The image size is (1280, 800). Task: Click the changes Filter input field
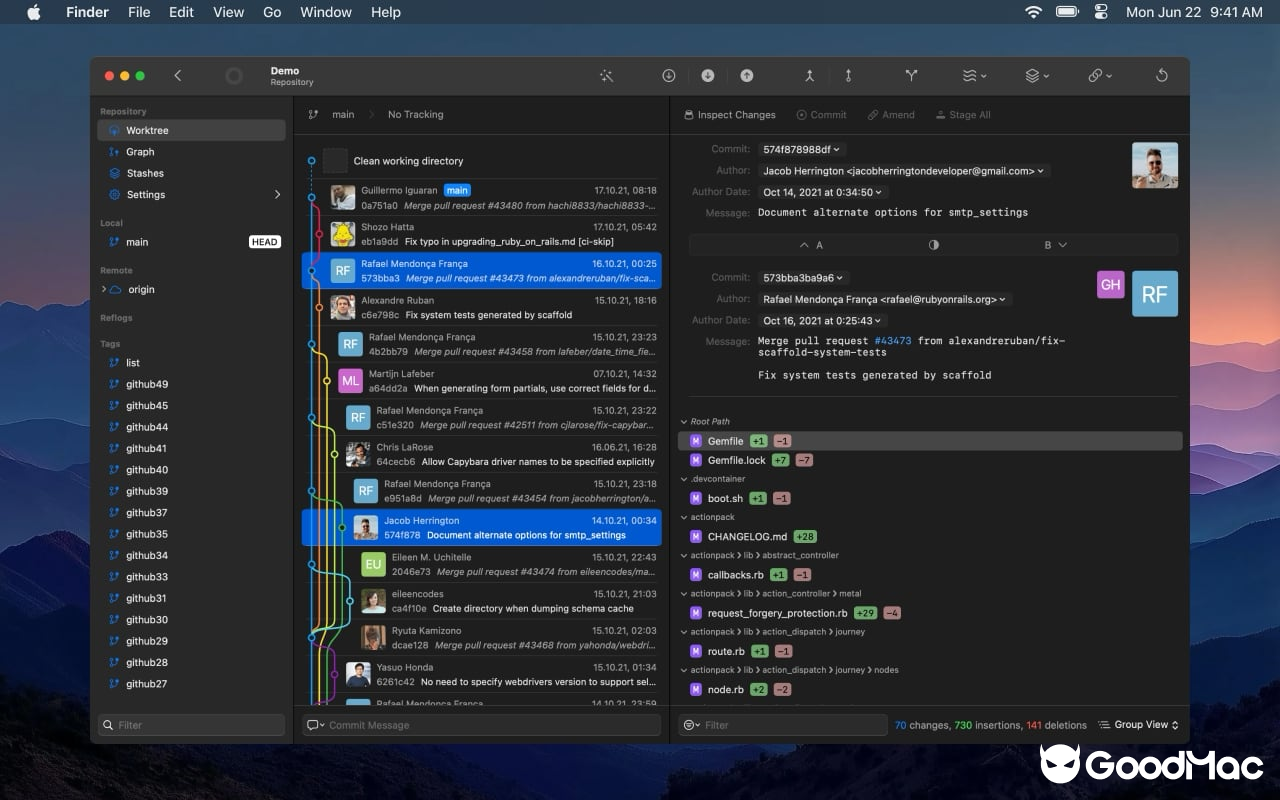coord(783,725)
